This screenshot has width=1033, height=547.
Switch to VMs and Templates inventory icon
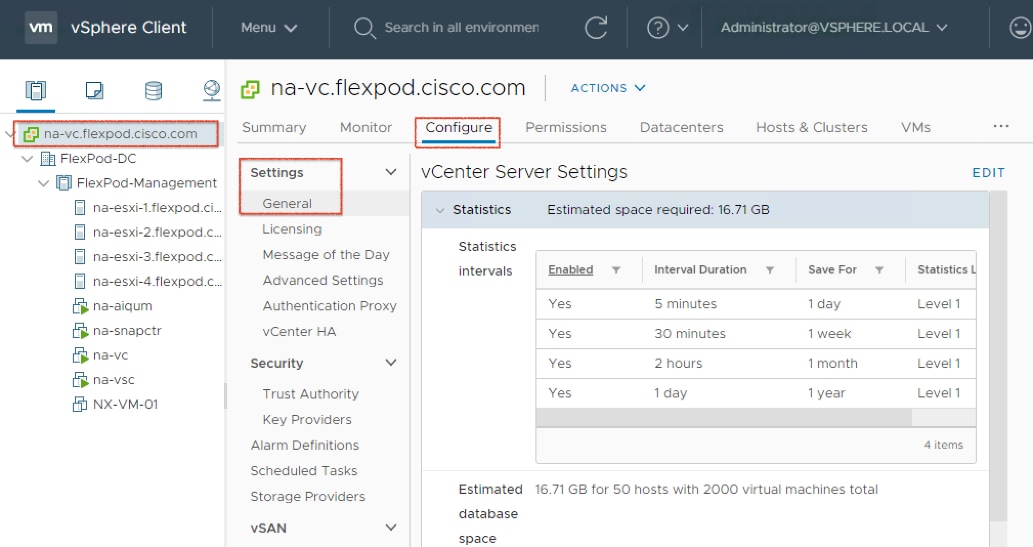point(94,90)
